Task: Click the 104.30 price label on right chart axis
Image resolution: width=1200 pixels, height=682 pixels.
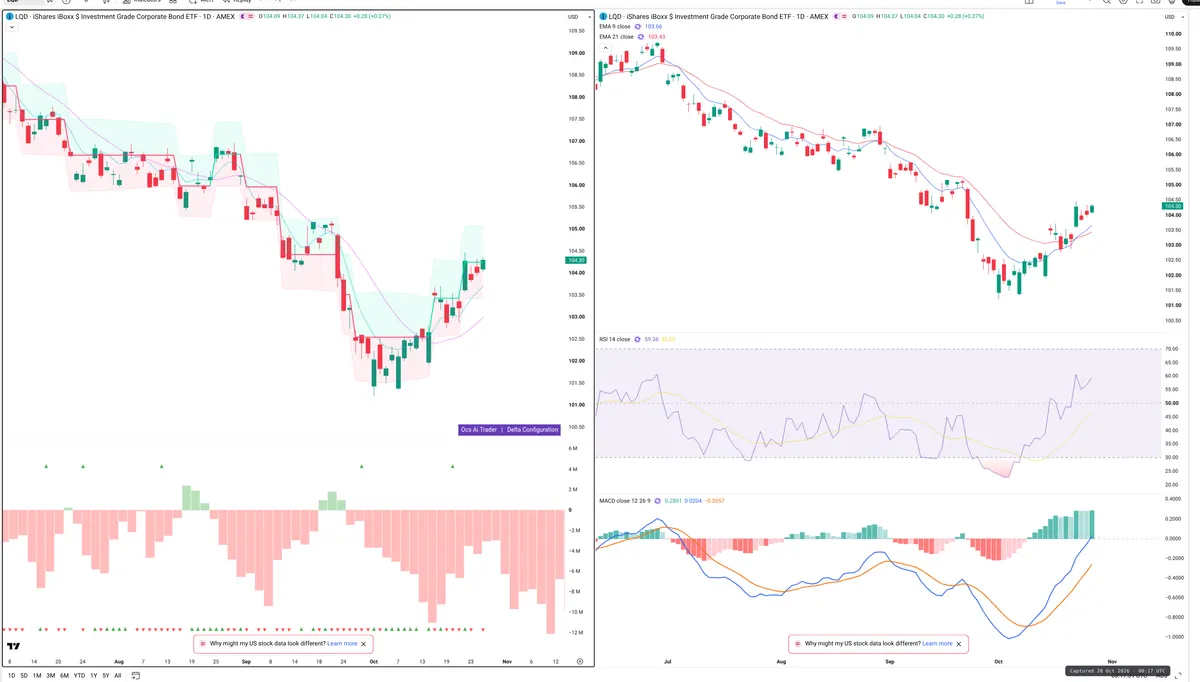Action: coord(1174,206)
